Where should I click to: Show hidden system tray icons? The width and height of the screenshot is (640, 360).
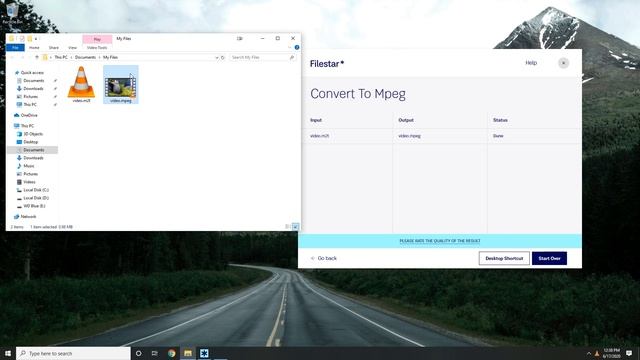(x=589, y=353)
